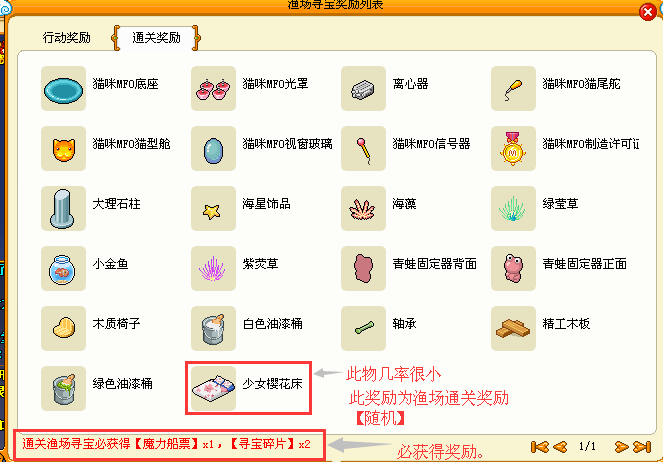The height and width of the screenshot is (462, 663).
Task: Select the 海星饰品 star icon
Action: [x=213, y=209]
